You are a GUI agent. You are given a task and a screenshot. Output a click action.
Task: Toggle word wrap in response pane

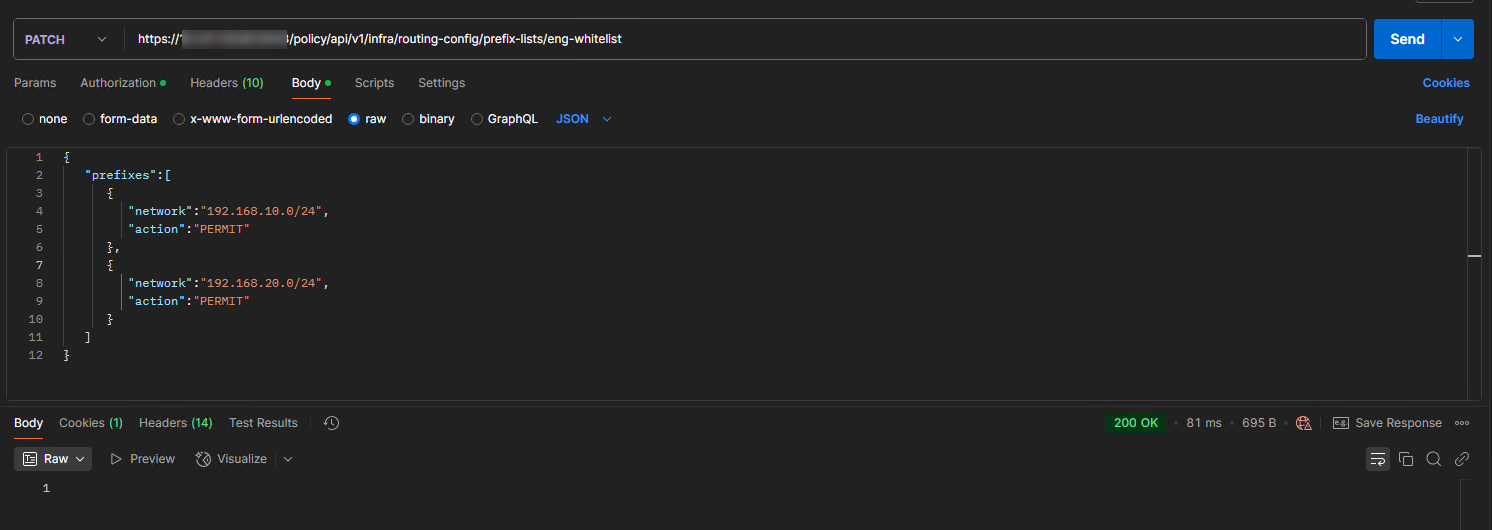[x=1378, y=459]
